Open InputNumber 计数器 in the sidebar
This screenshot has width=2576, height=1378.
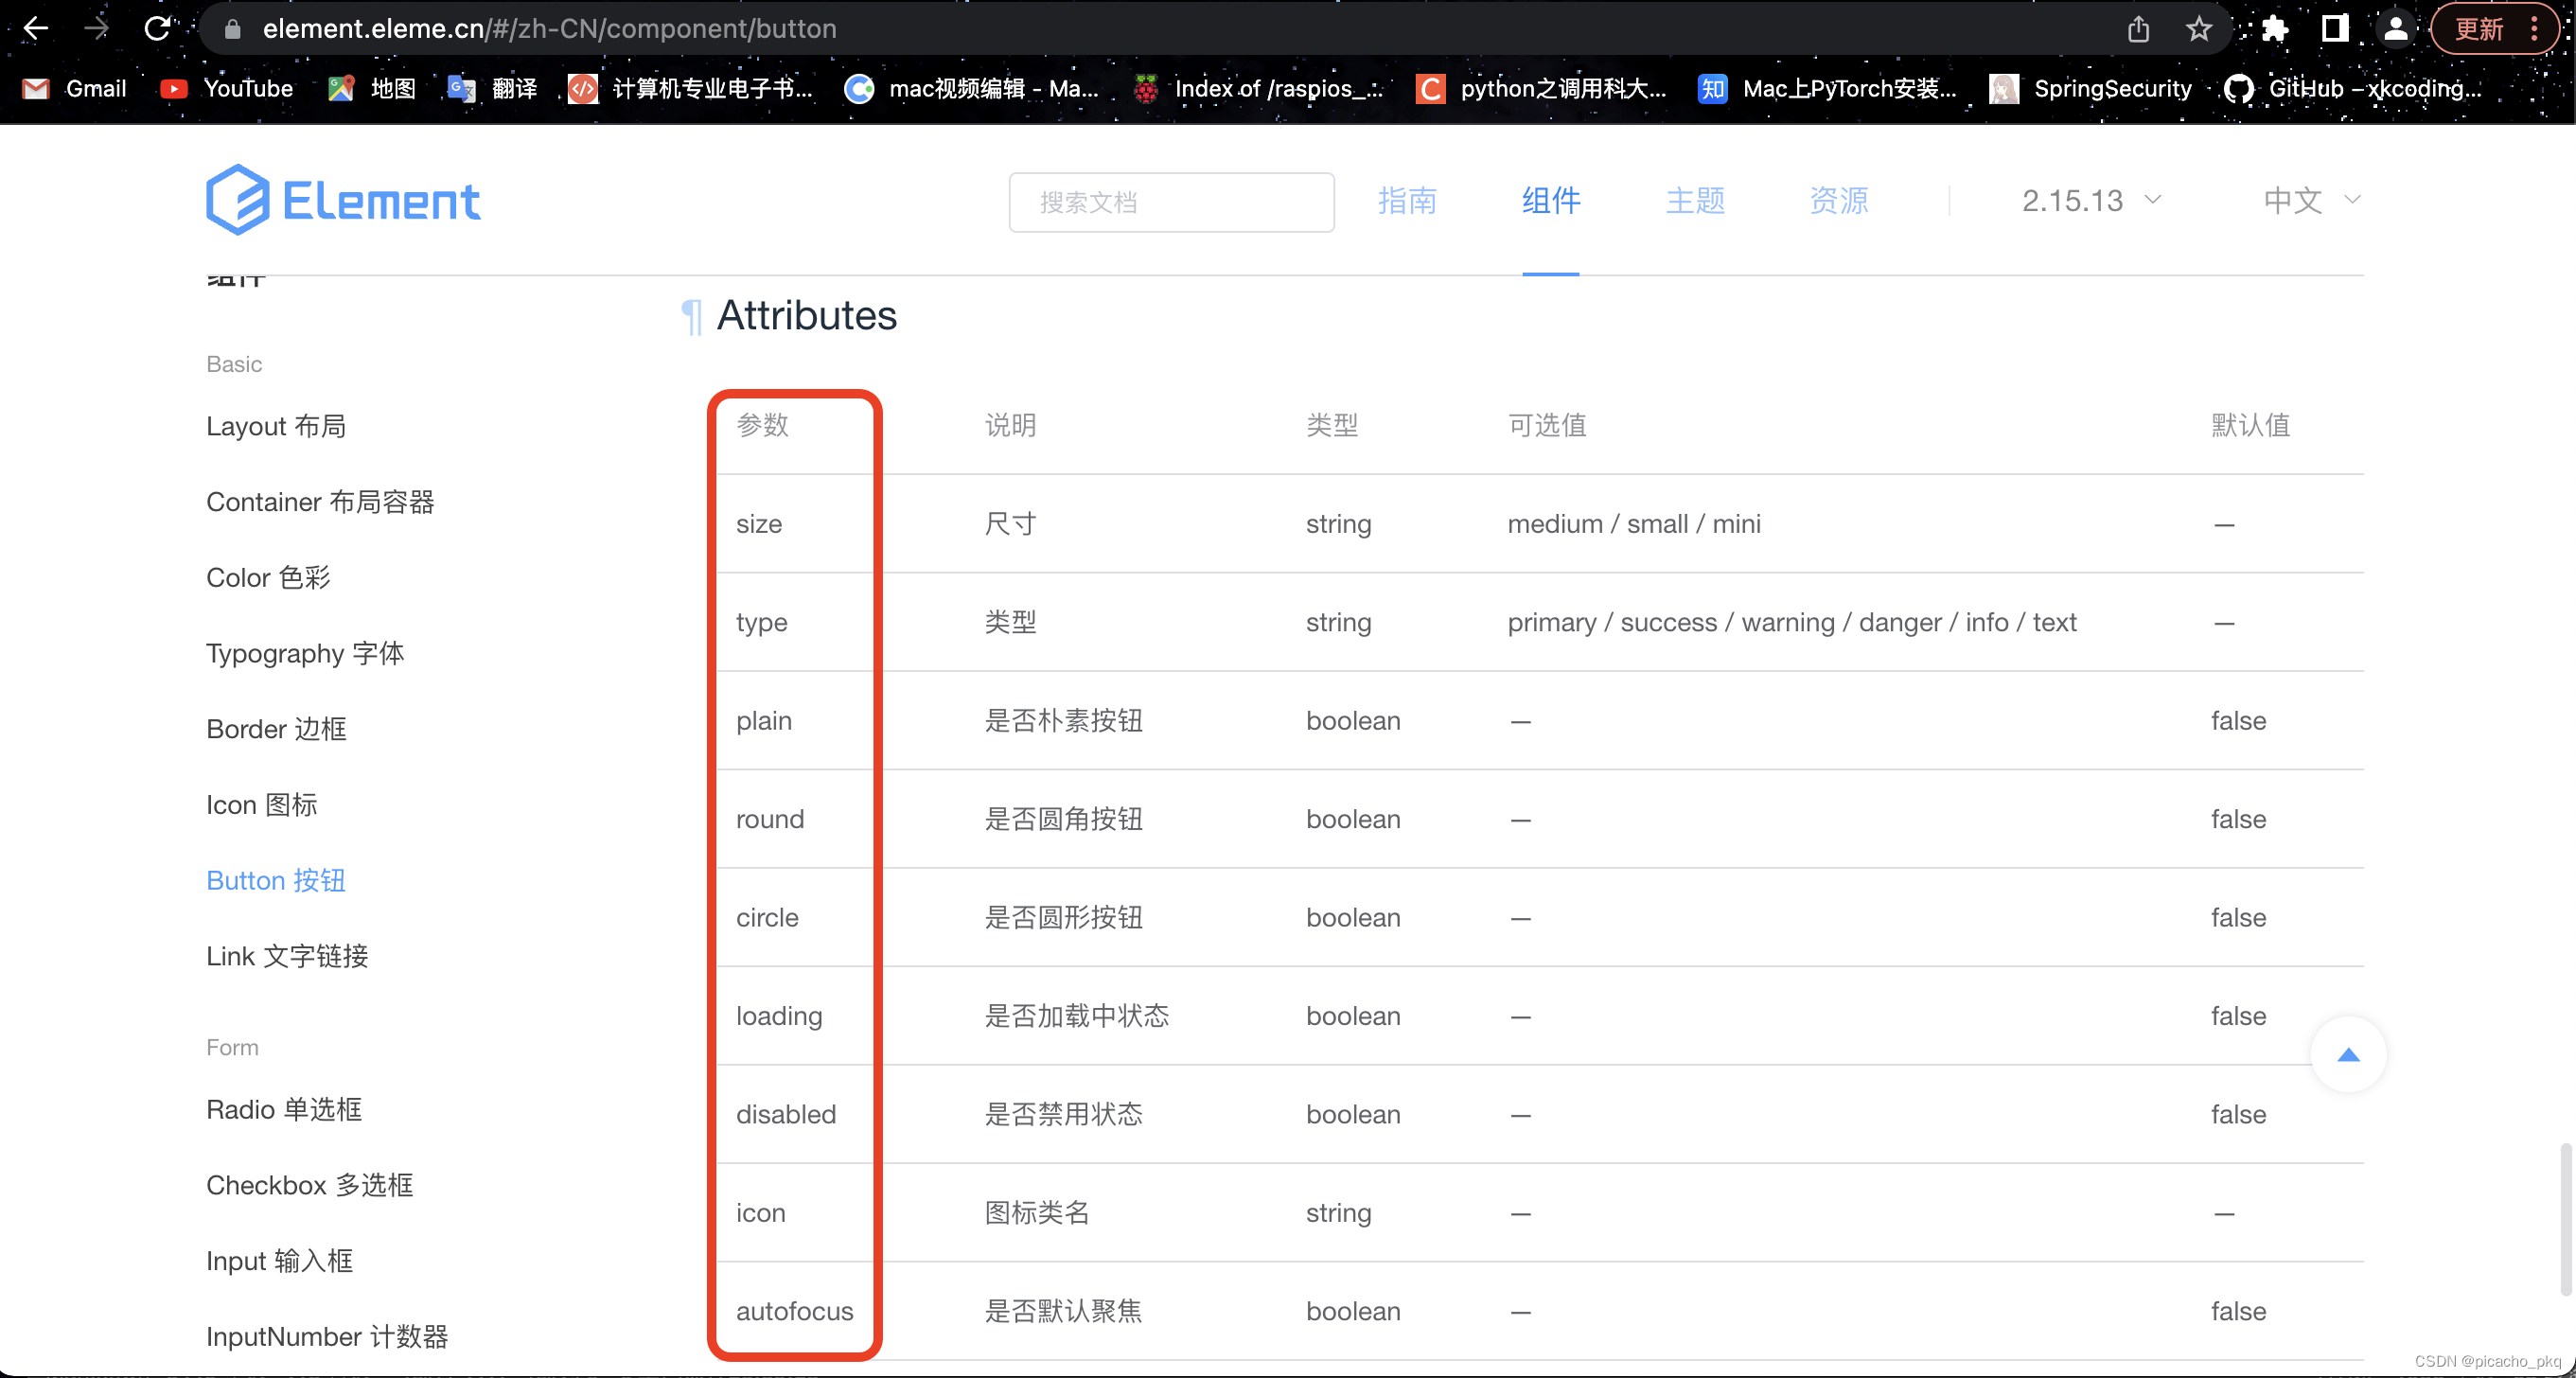coord(327,1337)
